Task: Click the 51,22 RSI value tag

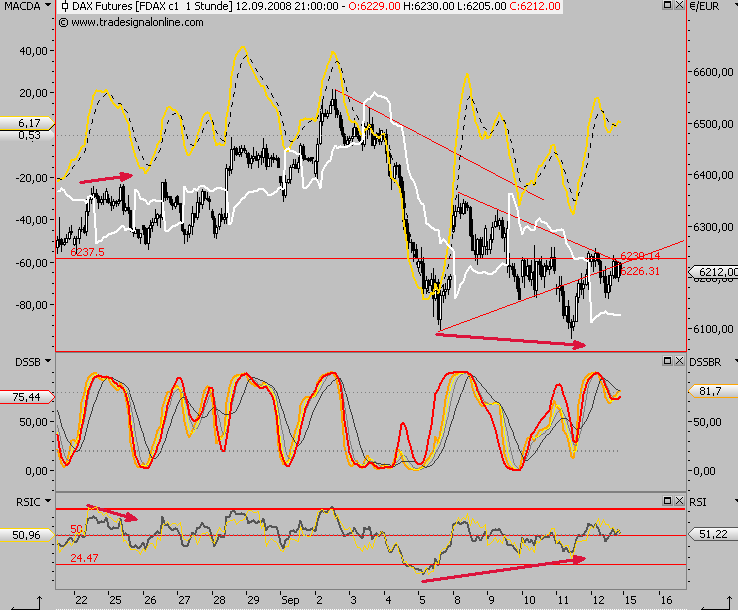Action: click(x=714, y=534)
